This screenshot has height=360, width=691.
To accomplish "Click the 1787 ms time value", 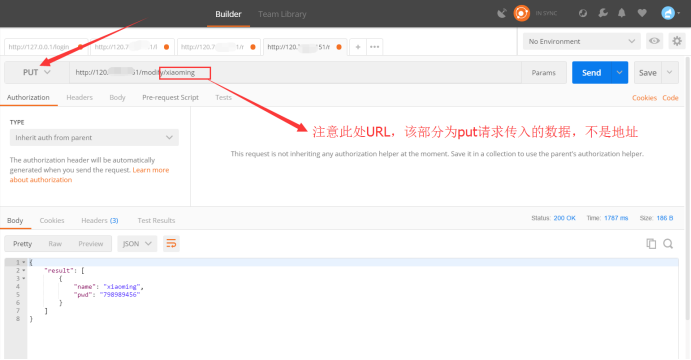I will click(616, 218).
